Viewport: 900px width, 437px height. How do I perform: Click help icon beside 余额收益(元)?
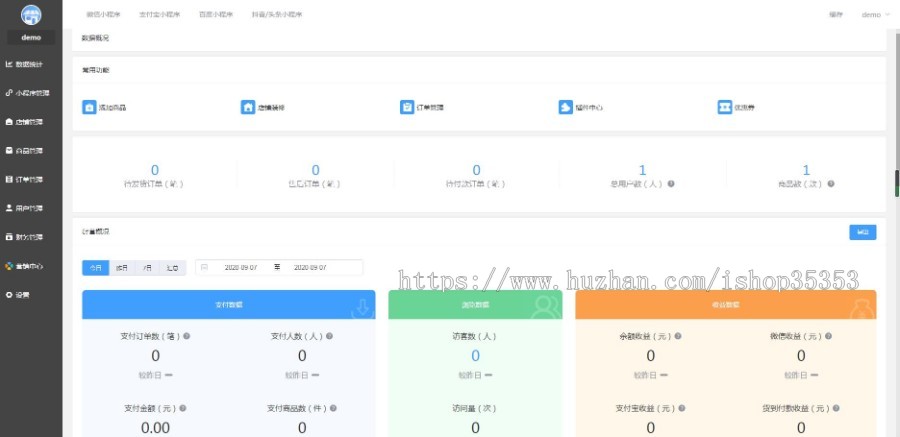point(678,337)
